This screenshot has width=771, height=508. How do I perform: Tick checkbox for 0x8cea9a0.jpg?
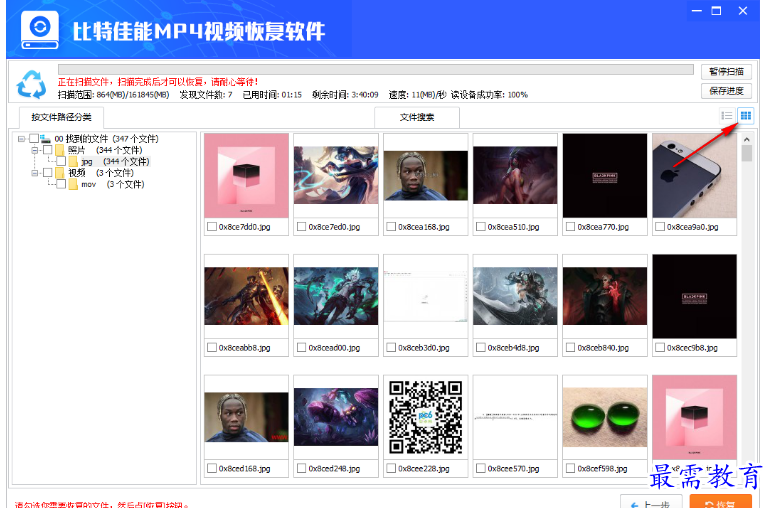pyautogui.click(x=660, y=227)
